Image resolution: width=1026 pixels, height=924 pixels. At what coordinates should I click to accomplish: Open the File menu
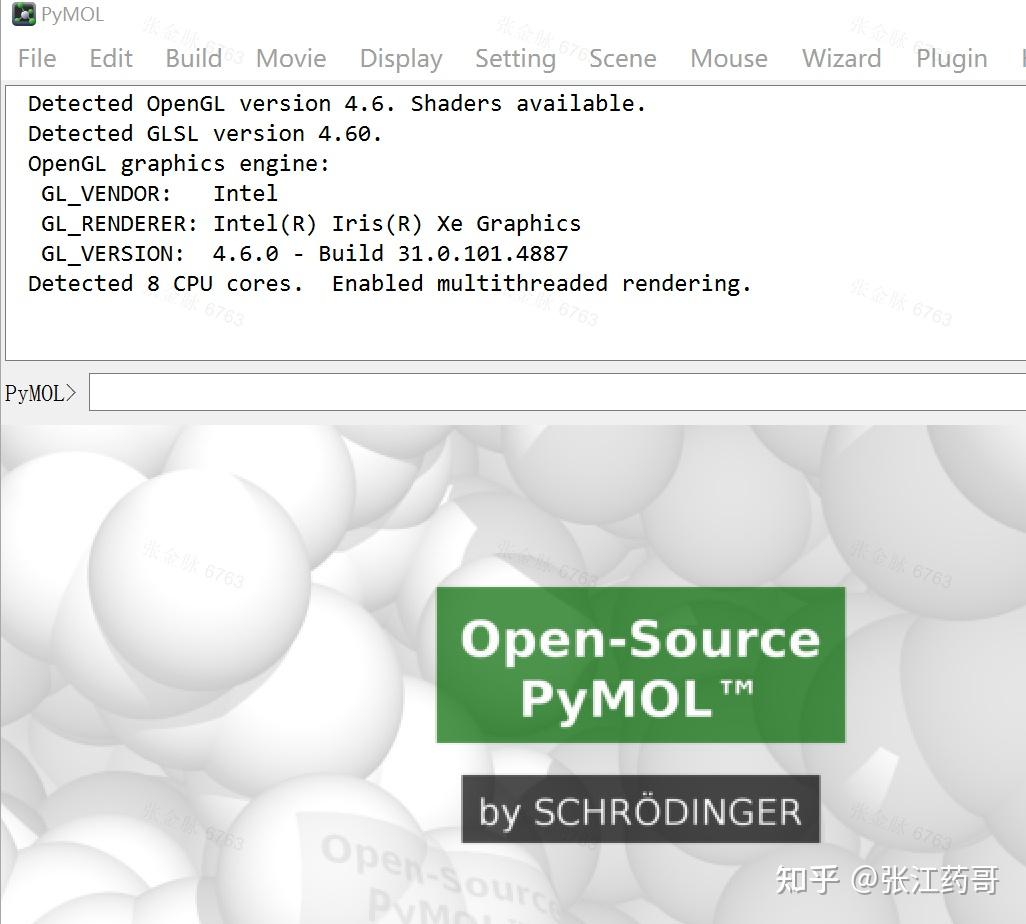pos(37,58)
